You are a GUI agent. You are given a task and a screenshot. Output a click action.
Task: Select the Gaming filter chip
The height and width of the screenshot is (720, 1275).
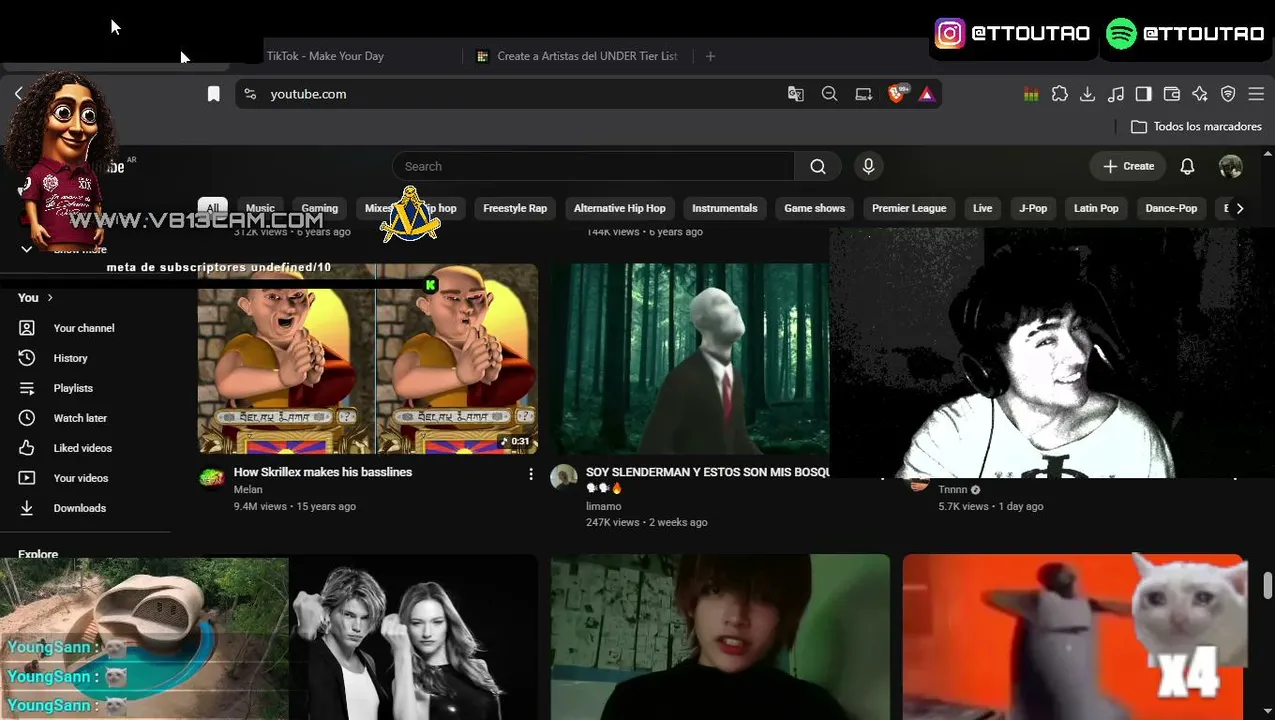click(320, 208)
